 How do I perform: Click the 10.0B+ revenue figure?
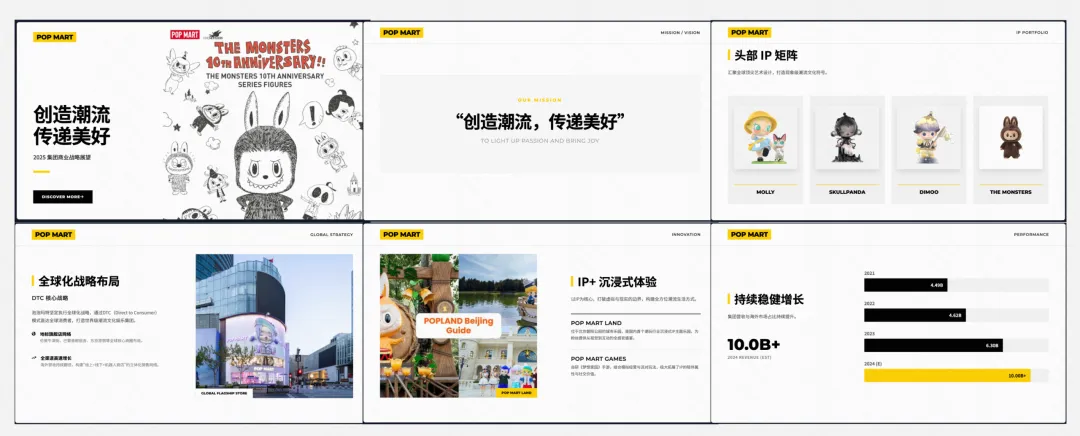point(754,344)
